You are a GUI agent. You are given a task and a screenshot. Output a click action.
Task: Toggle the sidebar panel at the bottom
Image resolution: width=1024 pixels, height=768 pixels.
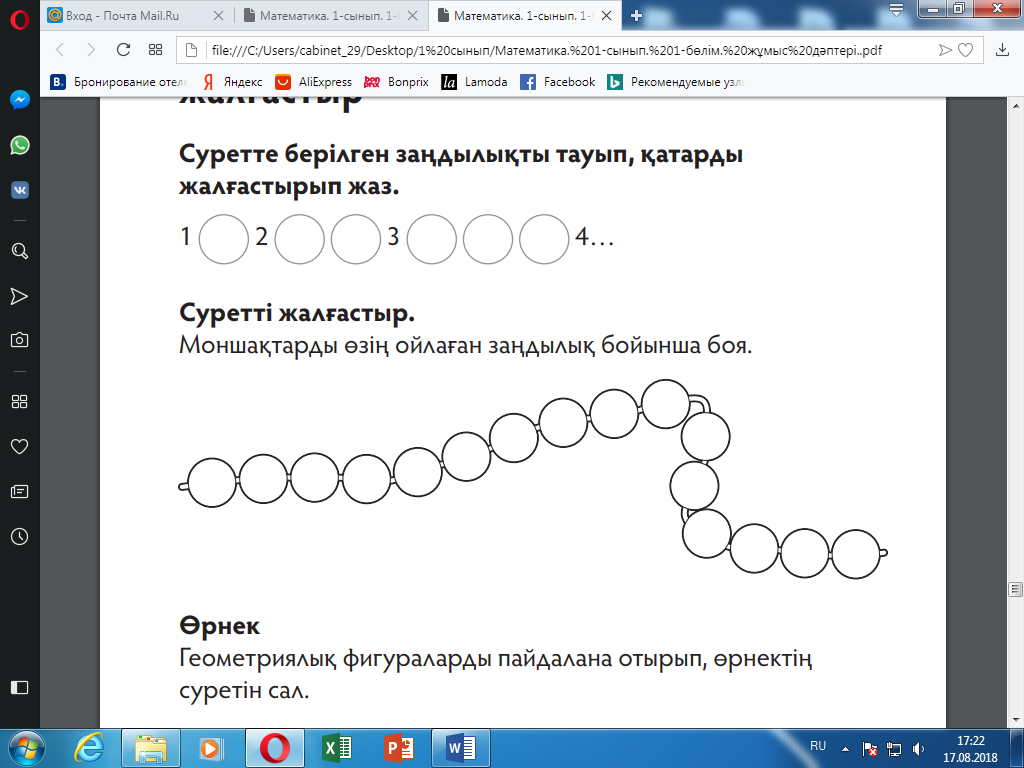pyautogui.click(x=20, y=687)
